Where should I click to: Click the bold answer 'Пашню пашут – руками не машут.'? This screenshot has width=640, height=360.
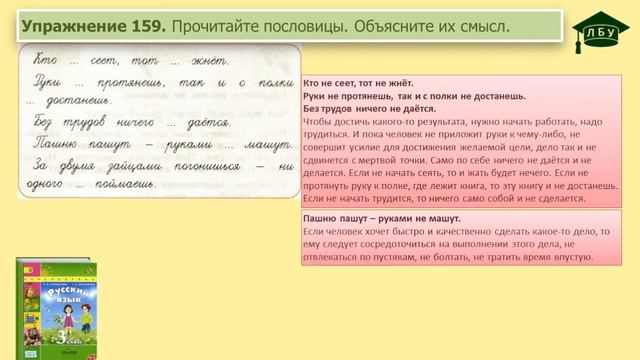coord(382,219)
